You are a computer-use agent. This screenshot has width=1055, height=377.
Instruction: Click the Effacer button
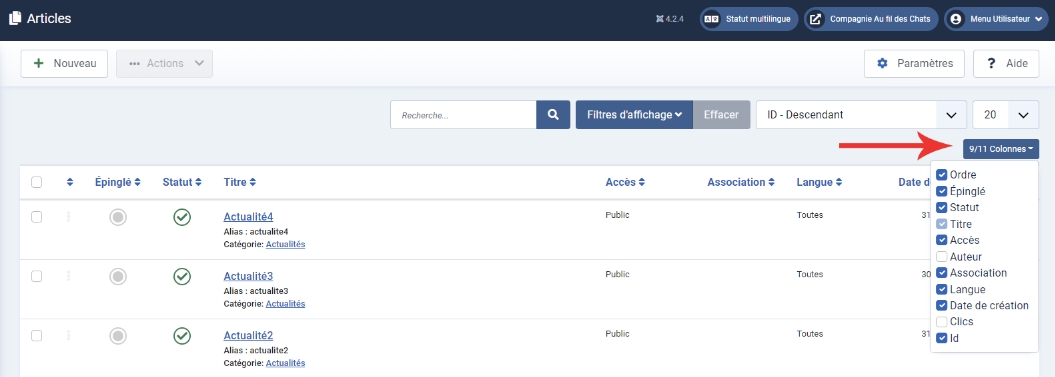pyautogui.click(x=722, y=114)
